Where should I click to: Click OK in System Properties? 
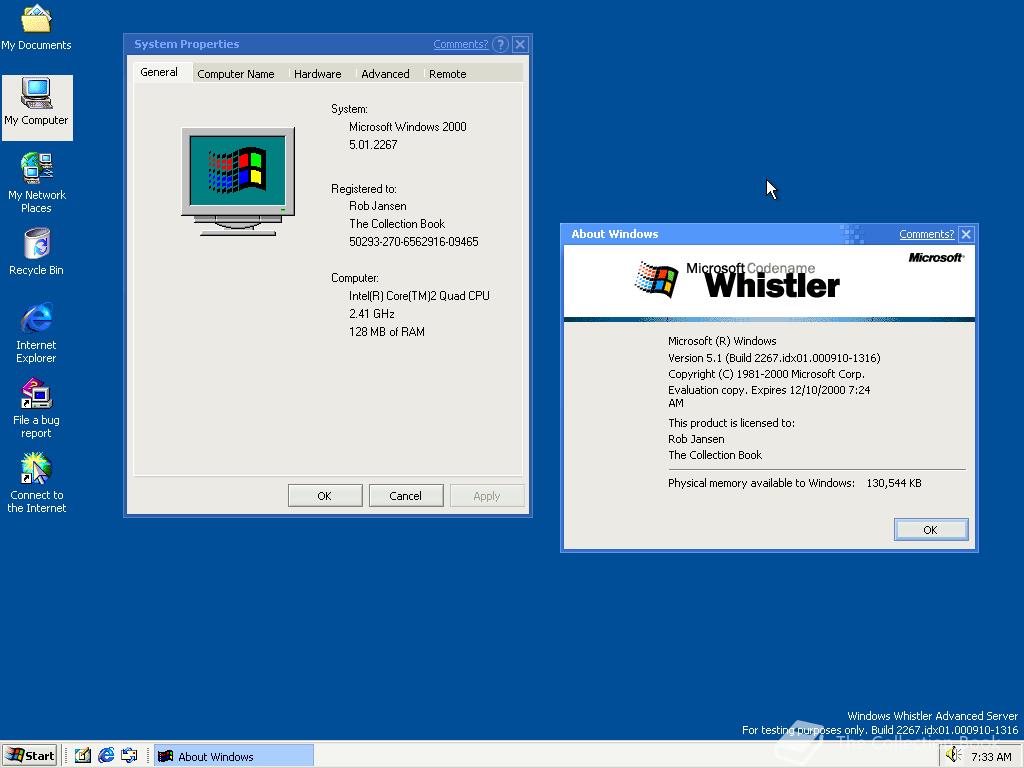coord(325,496)
